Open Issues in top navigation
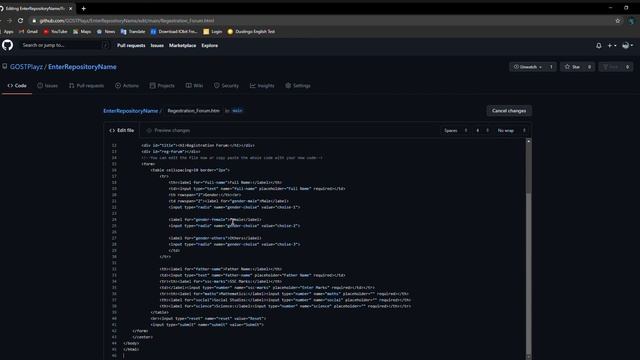640x360 pixels. tap(157, 46)
